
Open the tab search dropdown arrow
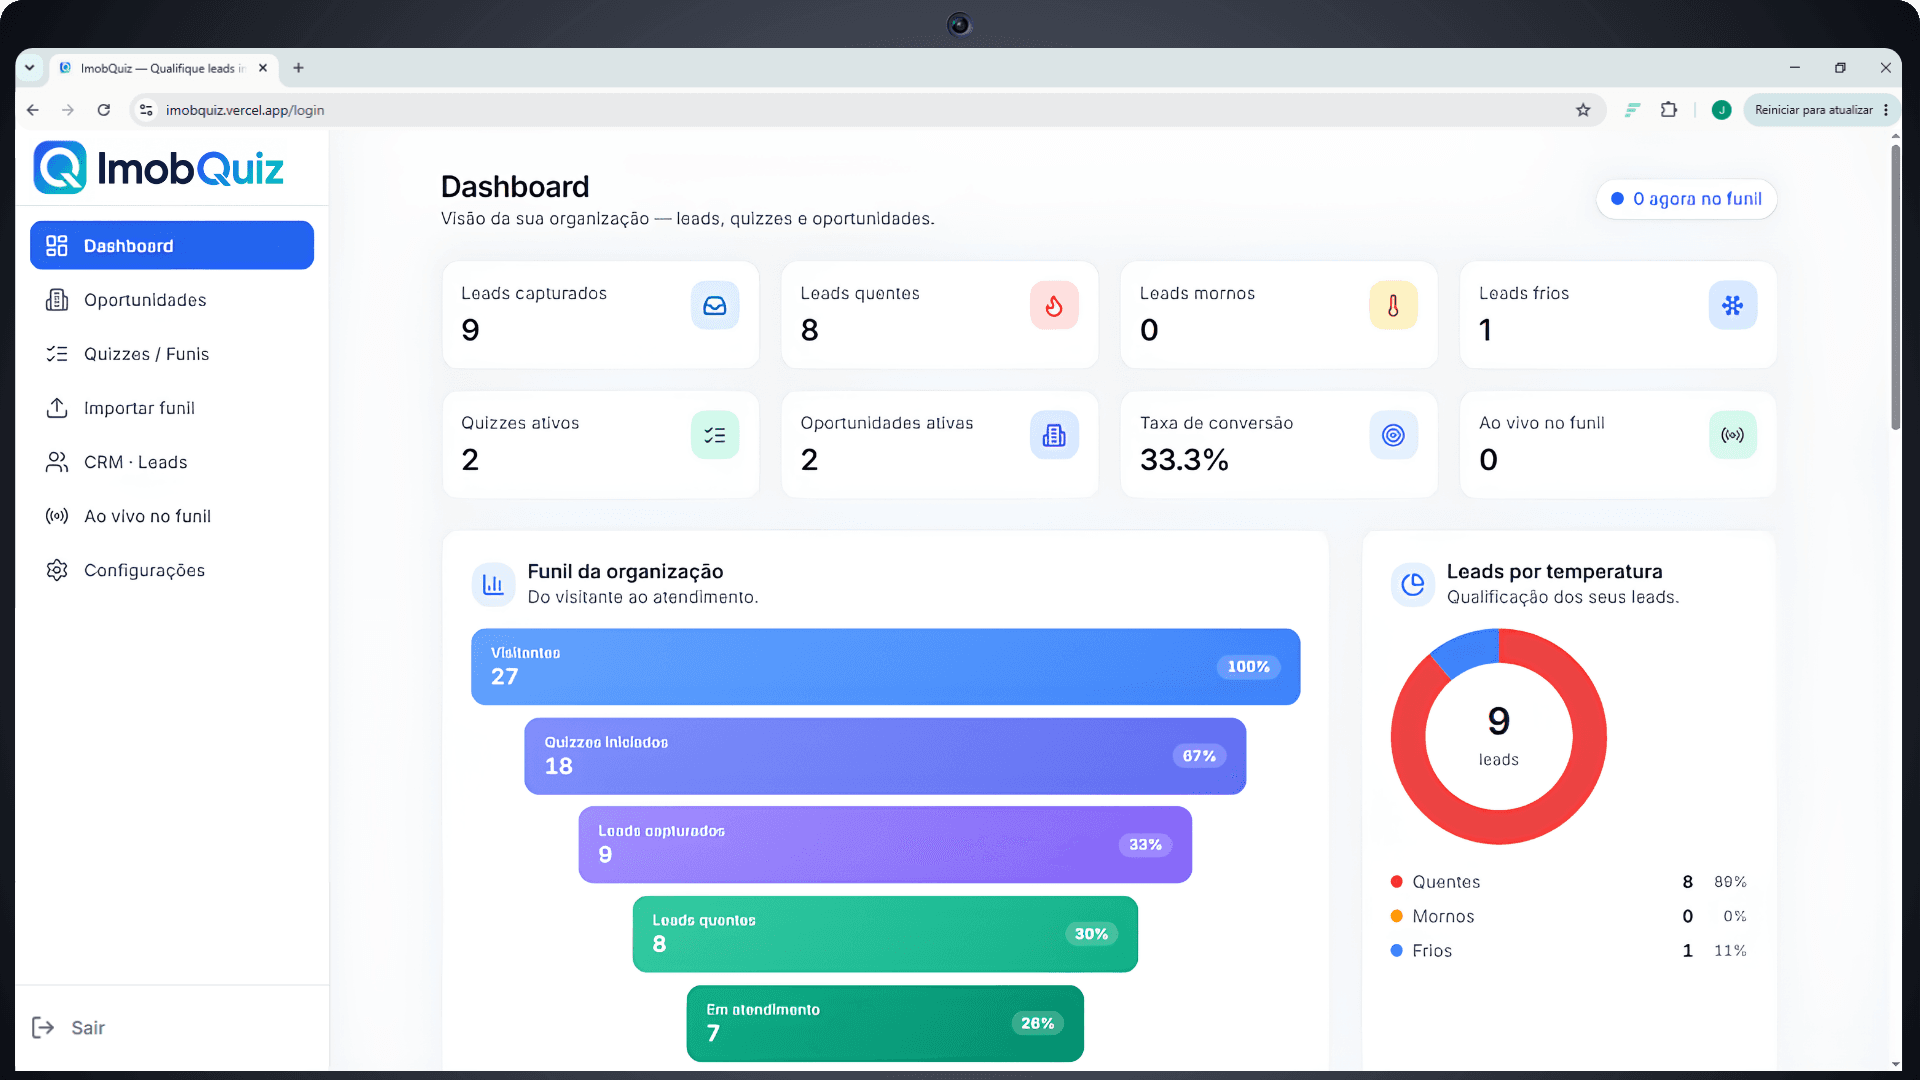click(x=30, y=68)
